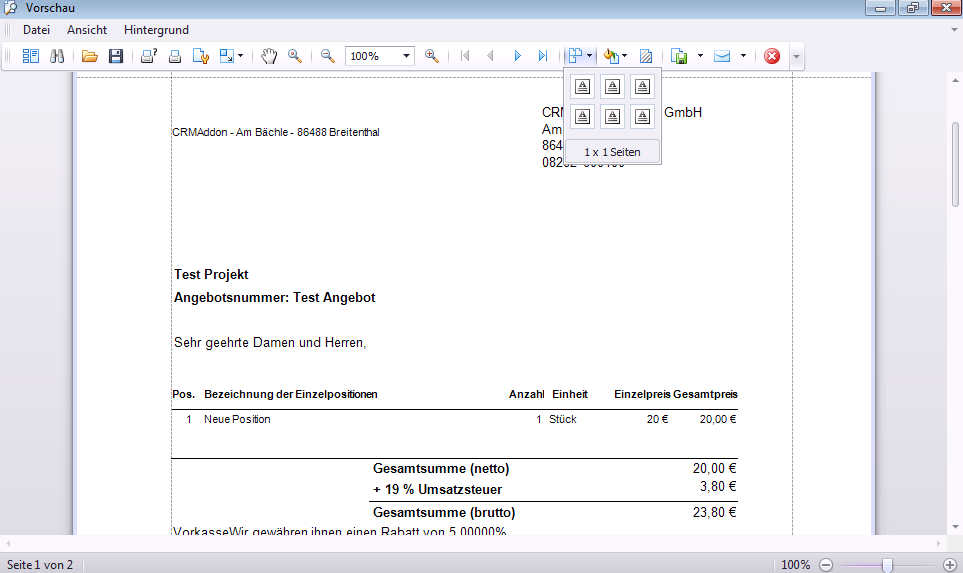This screenshot has width=963, height=573.
Task: Click the sender address 'CRMAddon - Am Bächle' line
Action: [x=276, y=132]
